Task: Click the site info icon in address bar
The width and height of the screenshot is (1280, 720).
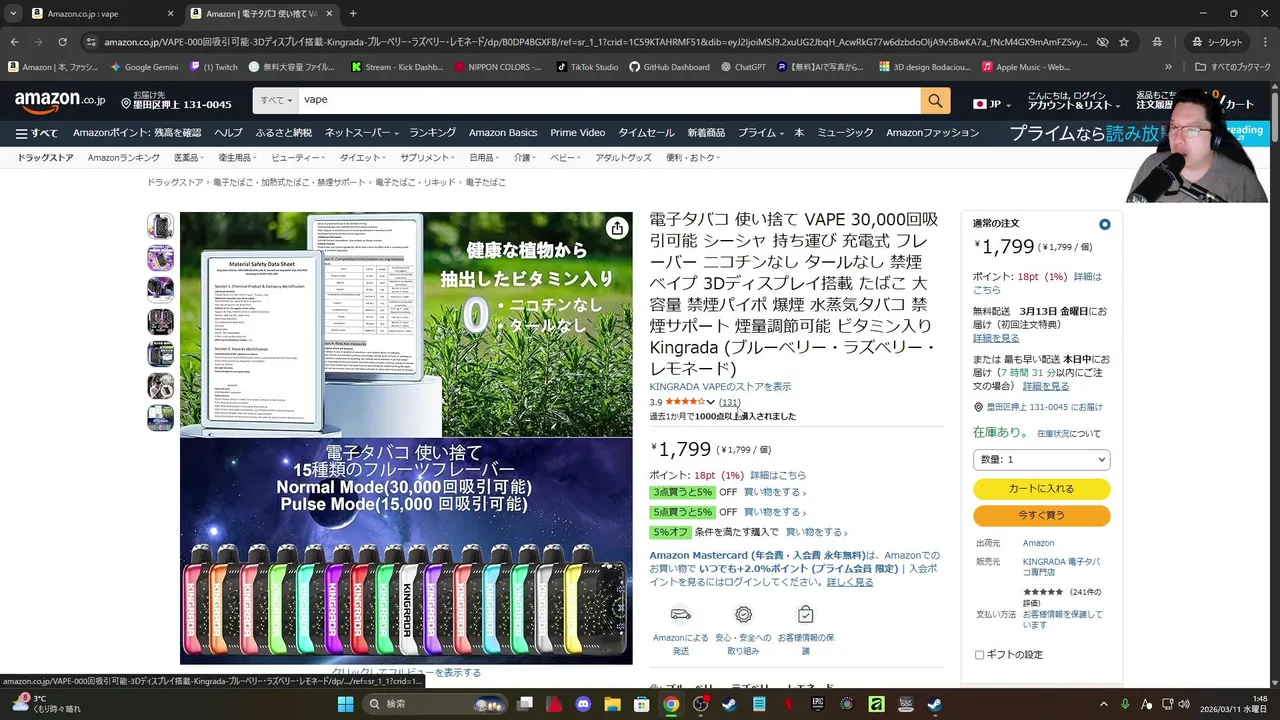Action: 91,42
